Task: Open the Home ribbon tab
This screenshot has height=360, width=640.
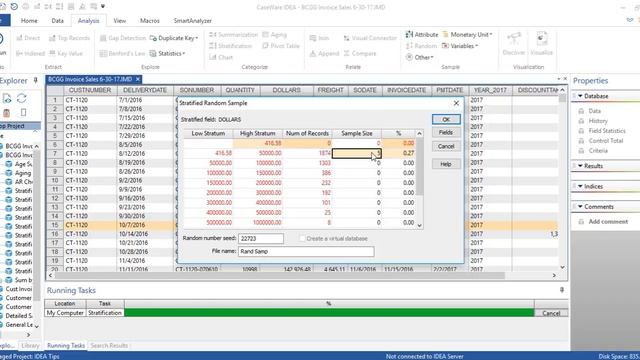Action: click(29, 20)
